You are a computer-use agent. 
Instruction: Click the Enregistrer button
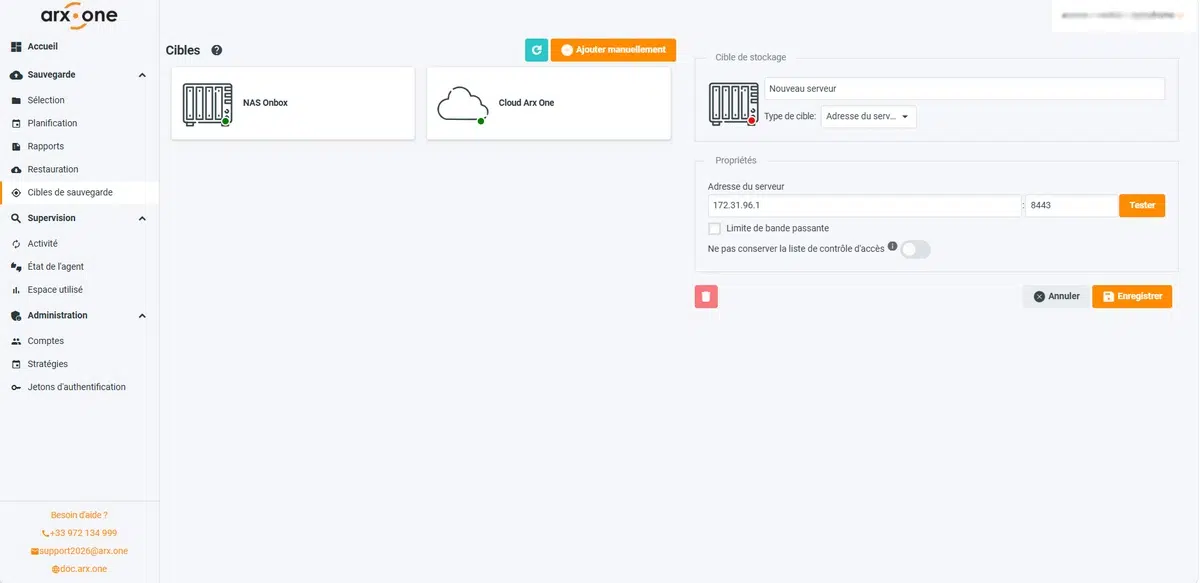coord(1132,296)
